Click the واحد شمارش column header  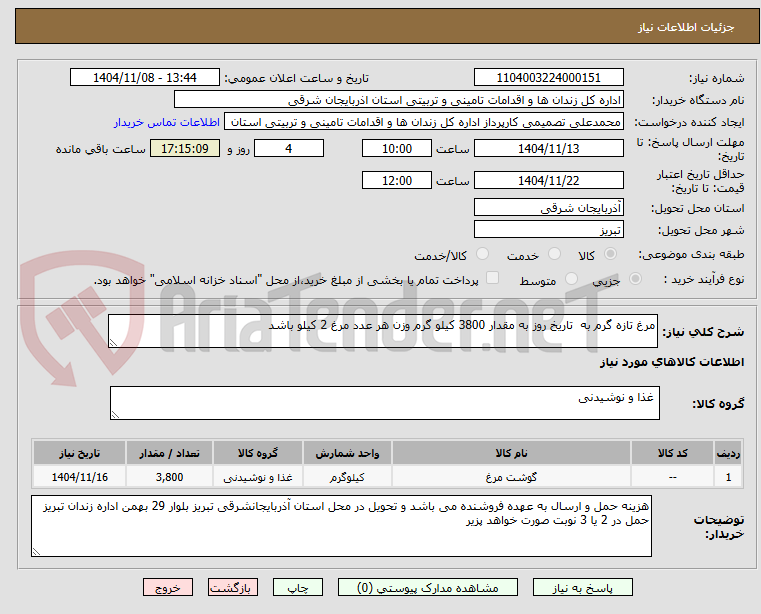(347, 453)
